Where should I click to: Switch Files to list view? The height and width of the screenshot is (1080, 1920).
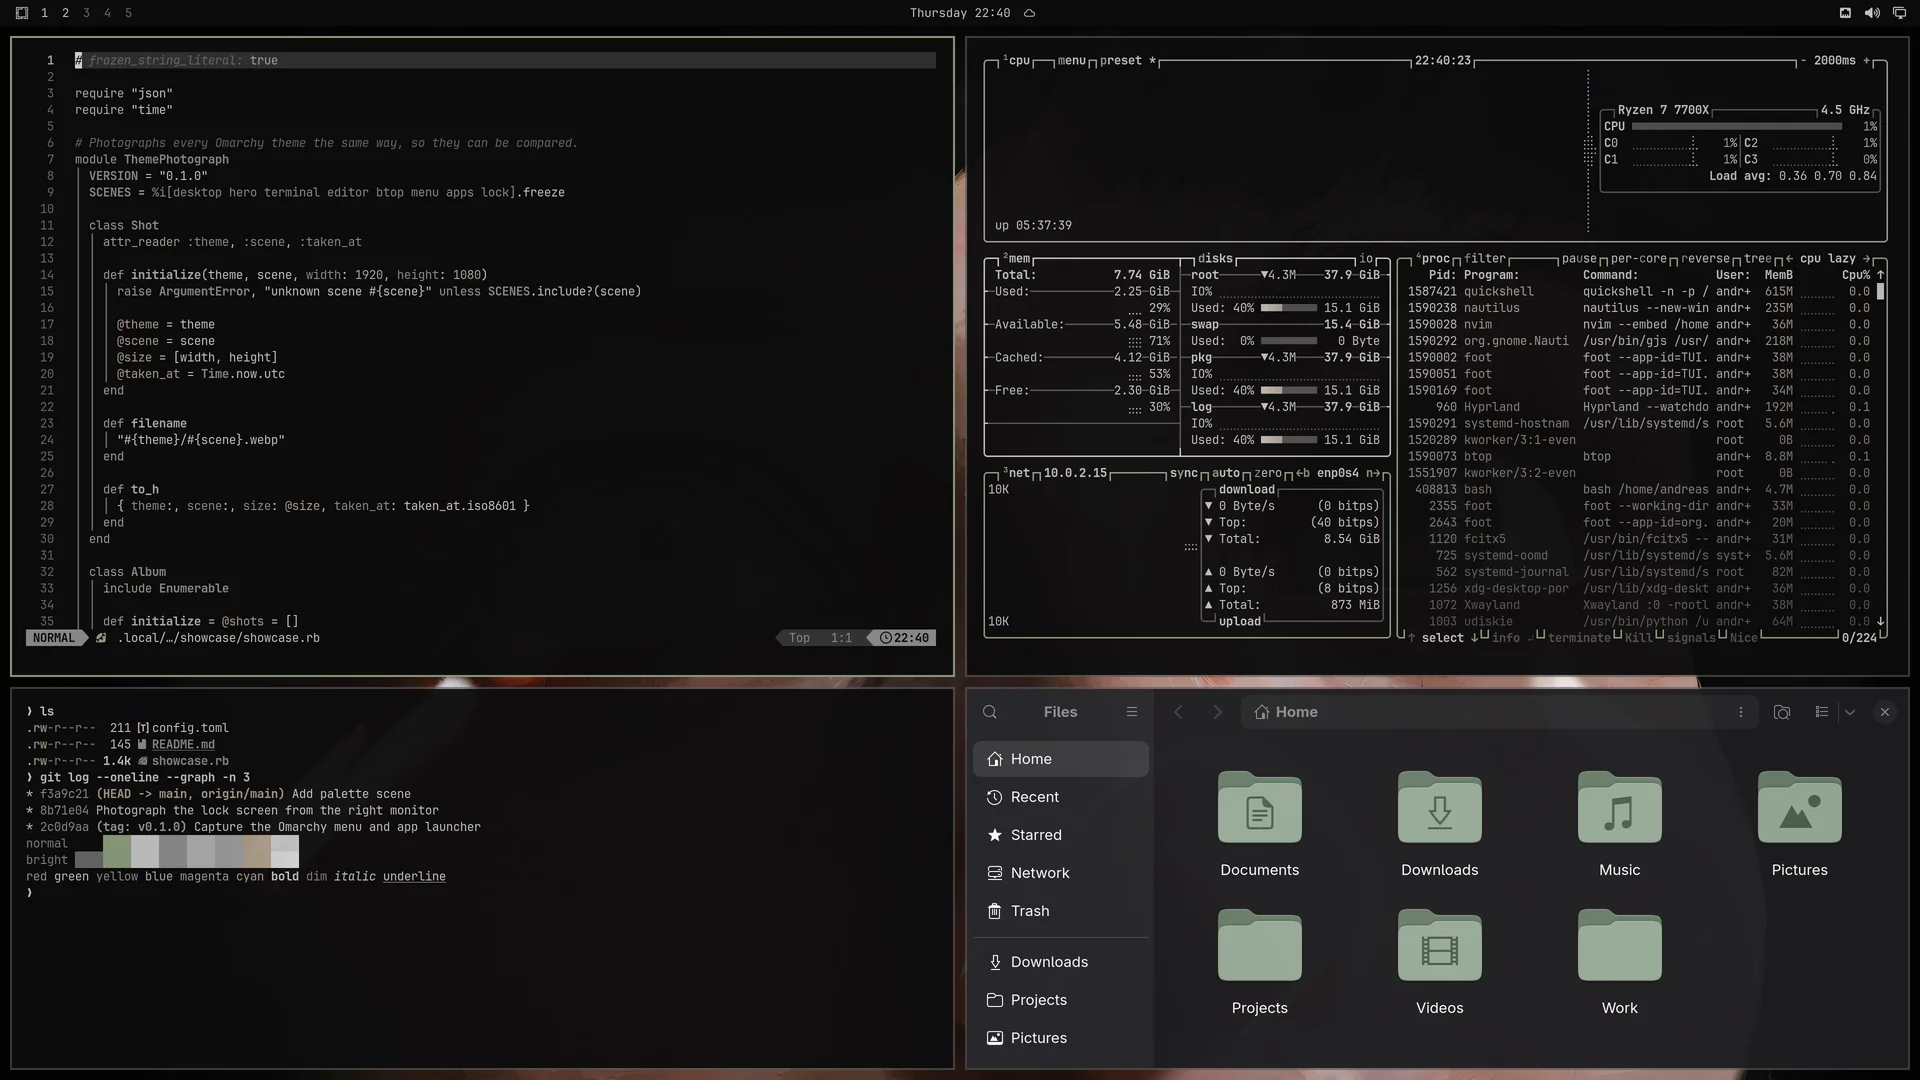(1822, 712)
